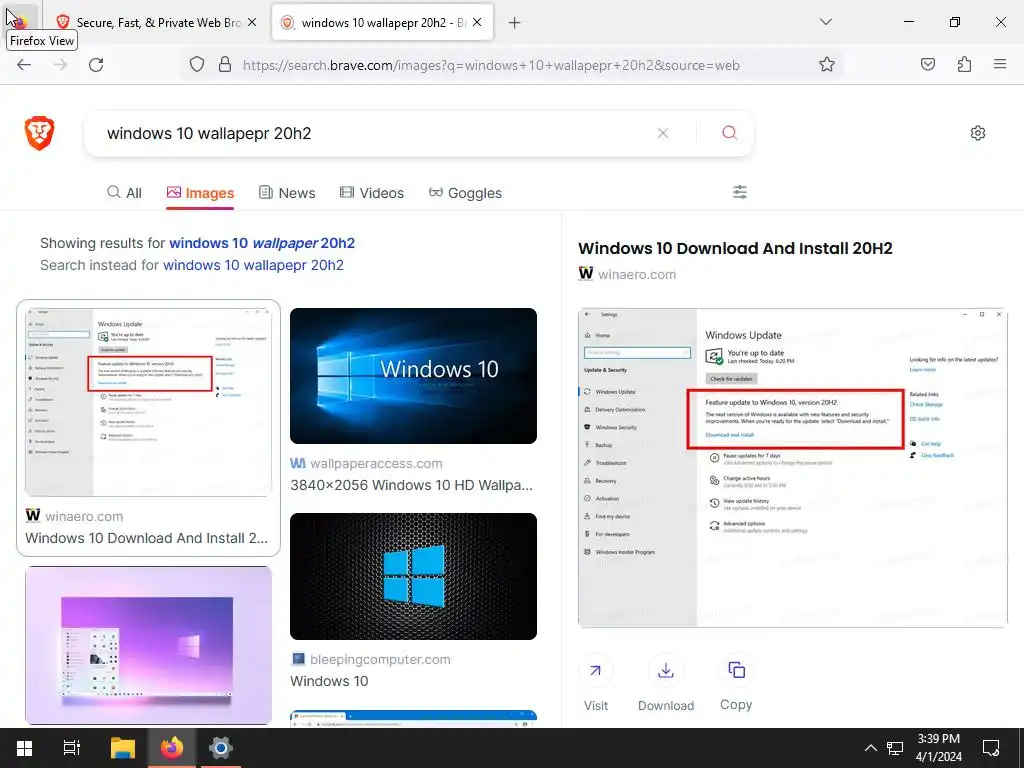
Task: Open File Explorer from taskbar
Action: point(122,748)
